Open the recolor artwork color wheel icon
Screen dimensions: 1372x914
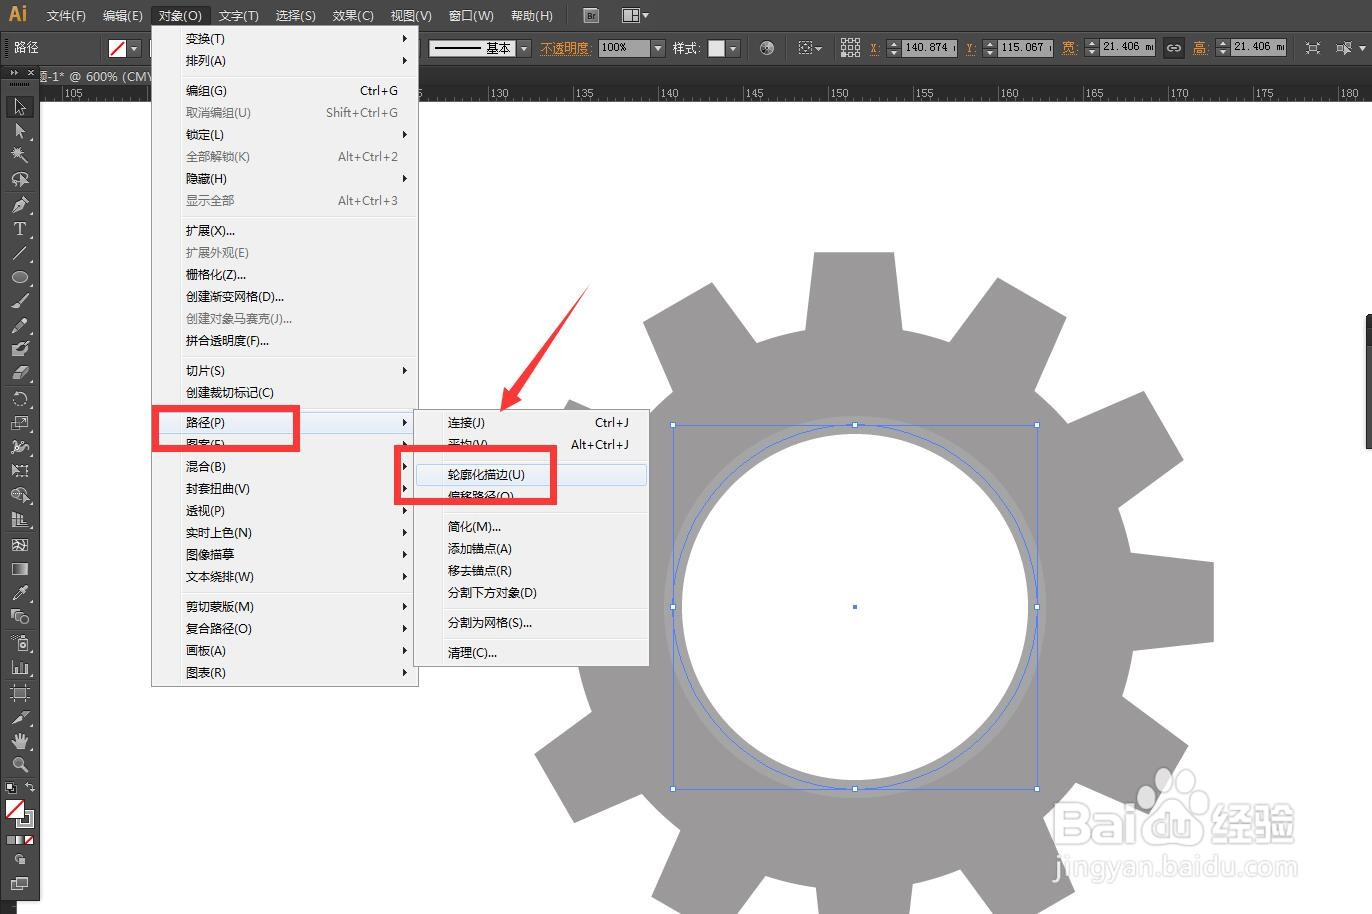click(x=767, y=47)
